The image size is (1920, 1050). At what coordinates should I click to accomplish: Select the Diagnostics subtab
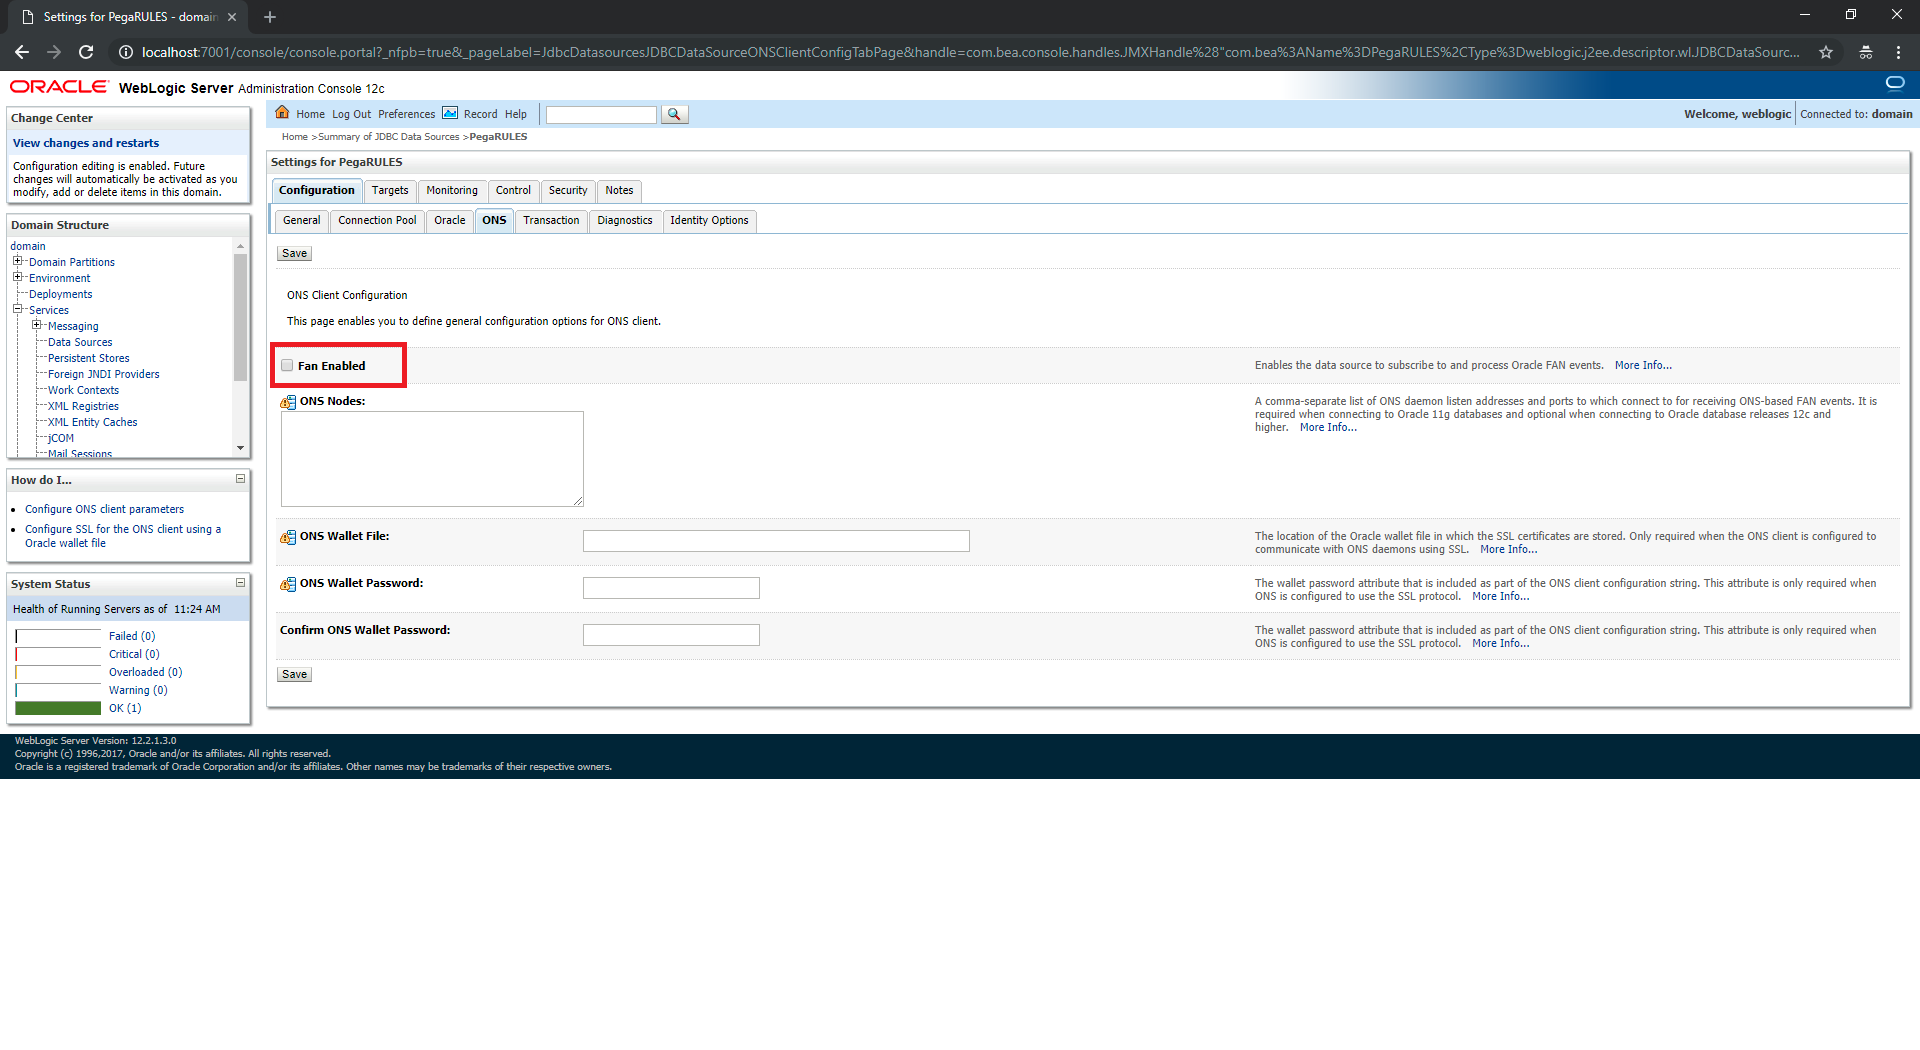[625, 221]
